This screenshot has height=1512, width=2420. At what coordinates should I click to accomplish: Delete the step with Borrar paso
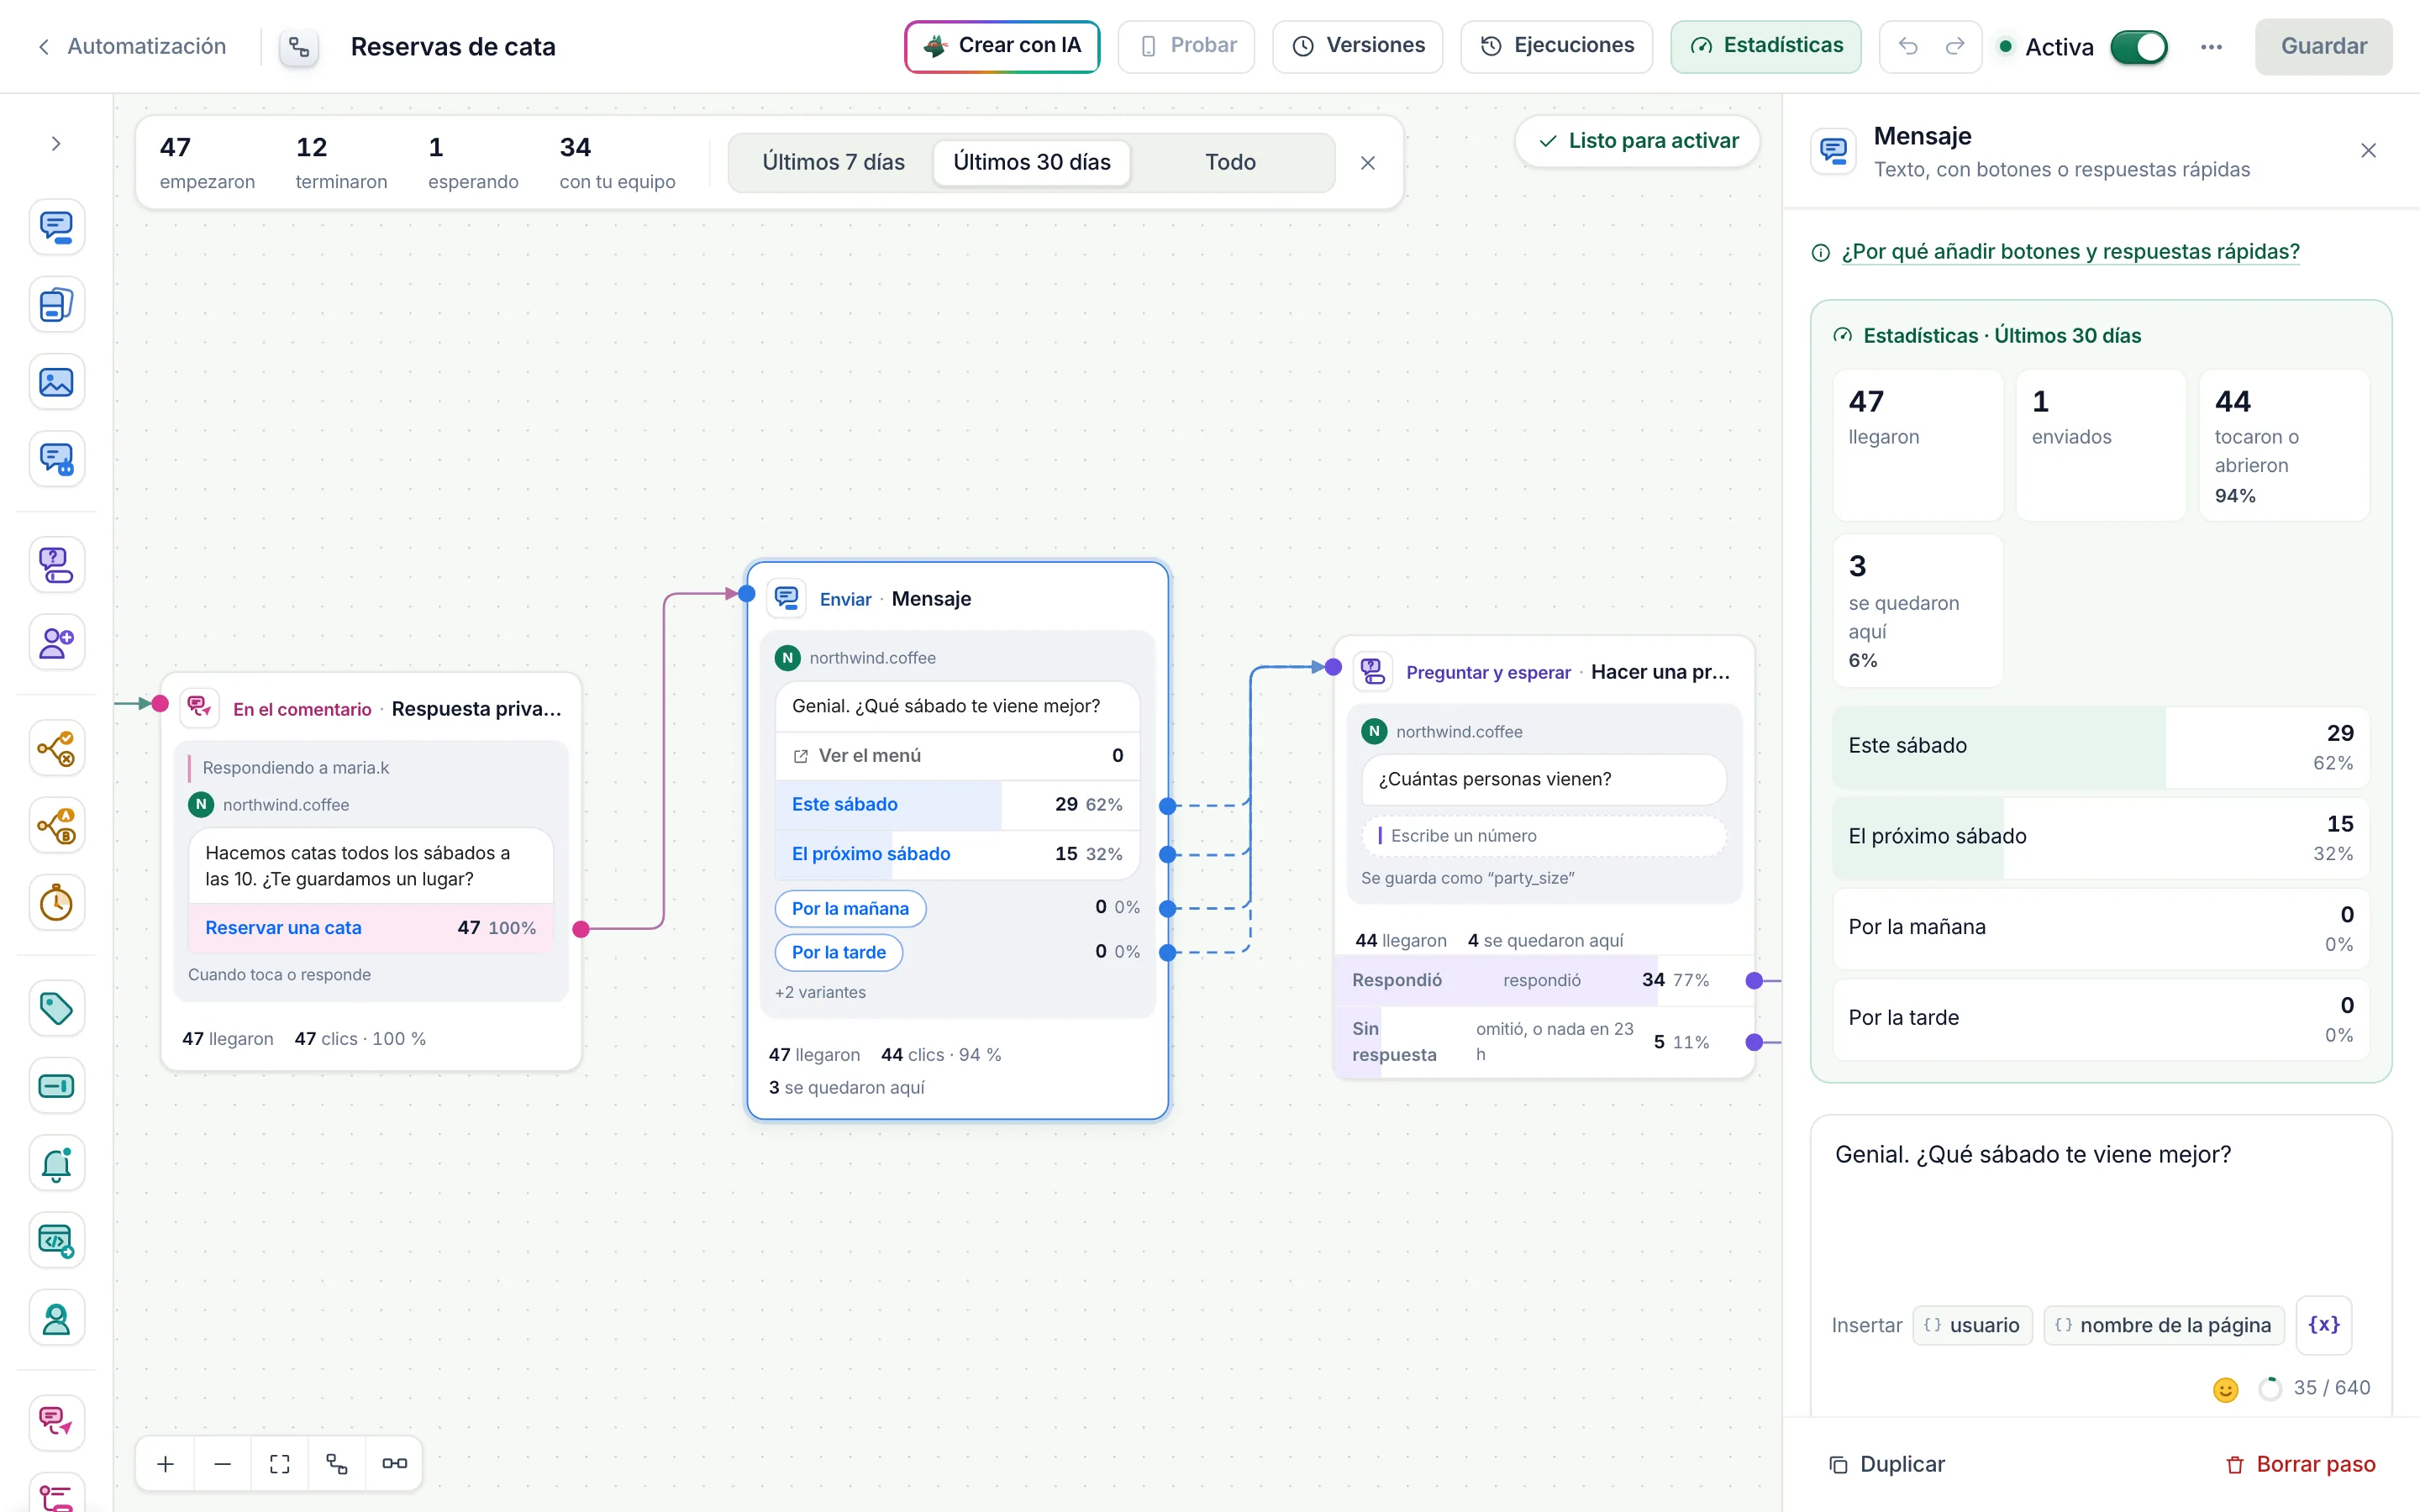click(x=2300, y=1464)
